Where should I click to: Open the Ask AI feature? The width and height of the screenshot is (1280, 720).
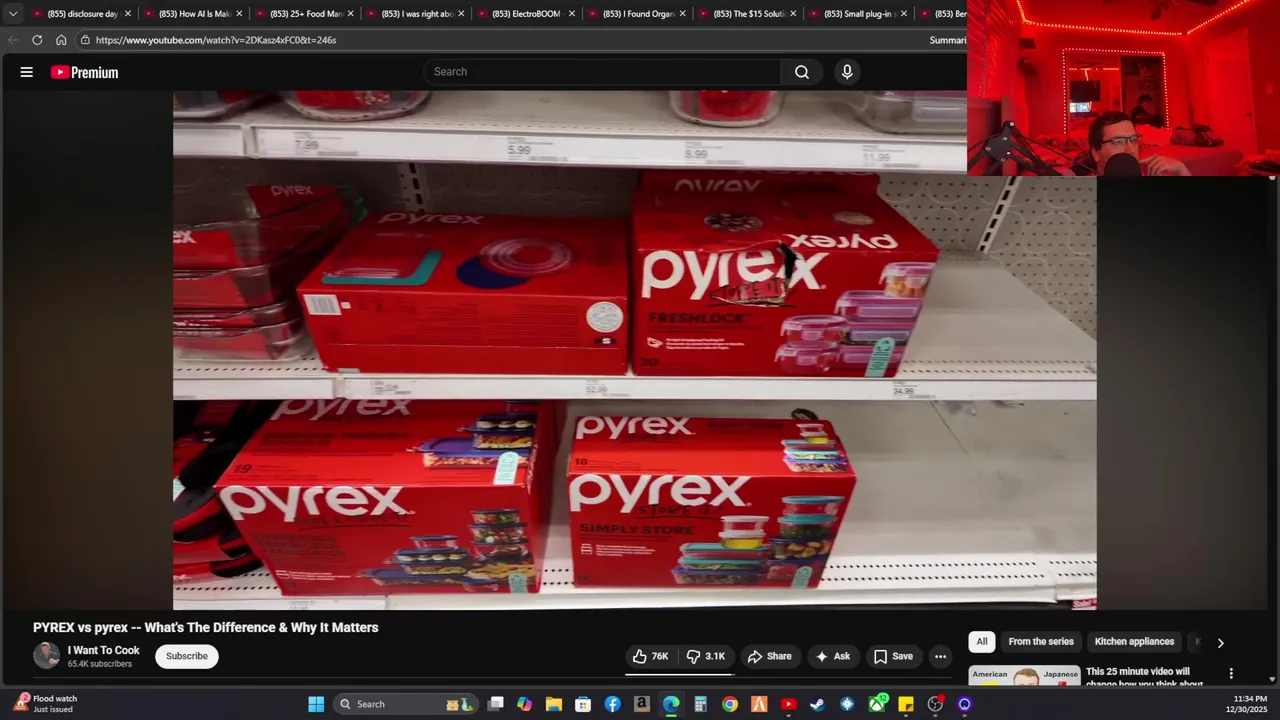[832, 656]
